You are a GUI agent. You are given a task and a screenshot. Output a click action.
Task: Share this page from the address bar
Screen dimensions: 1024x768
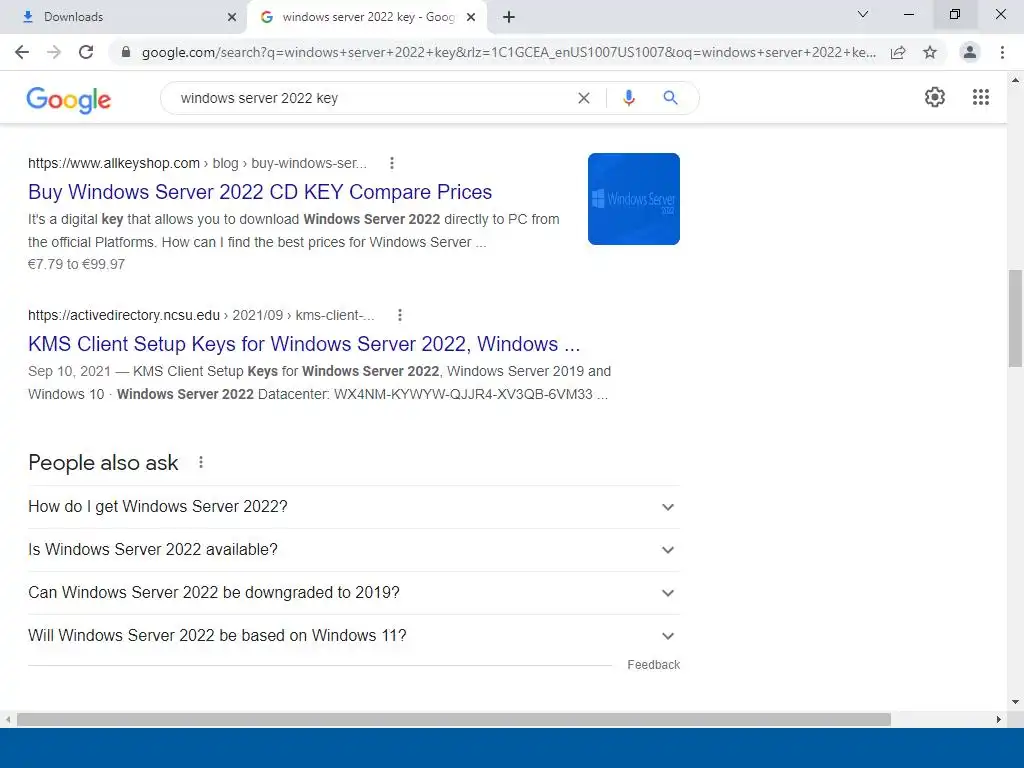[x=898, y=52]
